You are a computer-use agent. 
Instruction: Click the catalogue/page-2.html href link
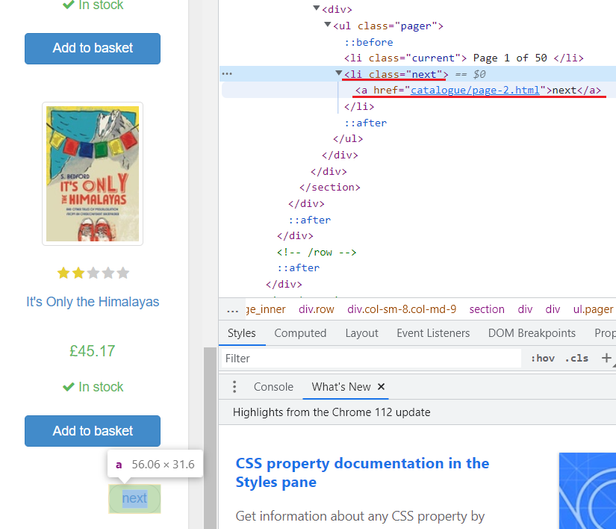[475, 90]
